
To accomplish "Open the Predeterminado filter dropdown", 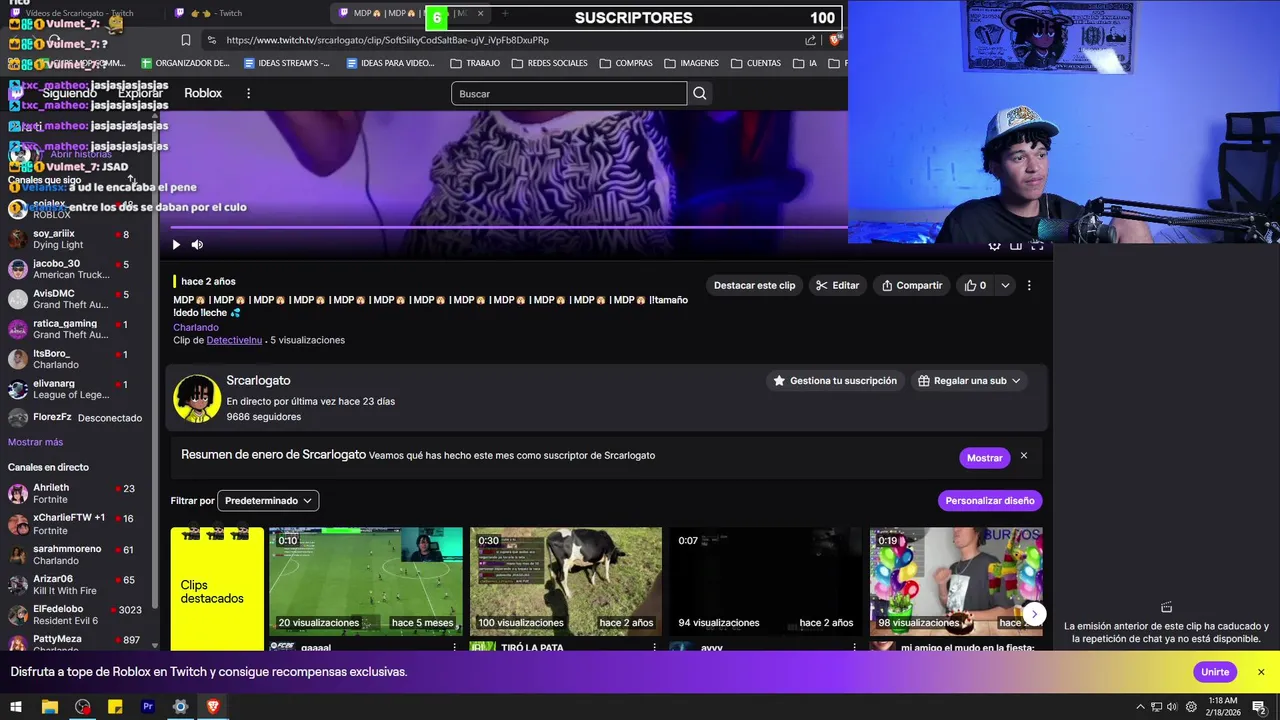I will tap(269, 500).
